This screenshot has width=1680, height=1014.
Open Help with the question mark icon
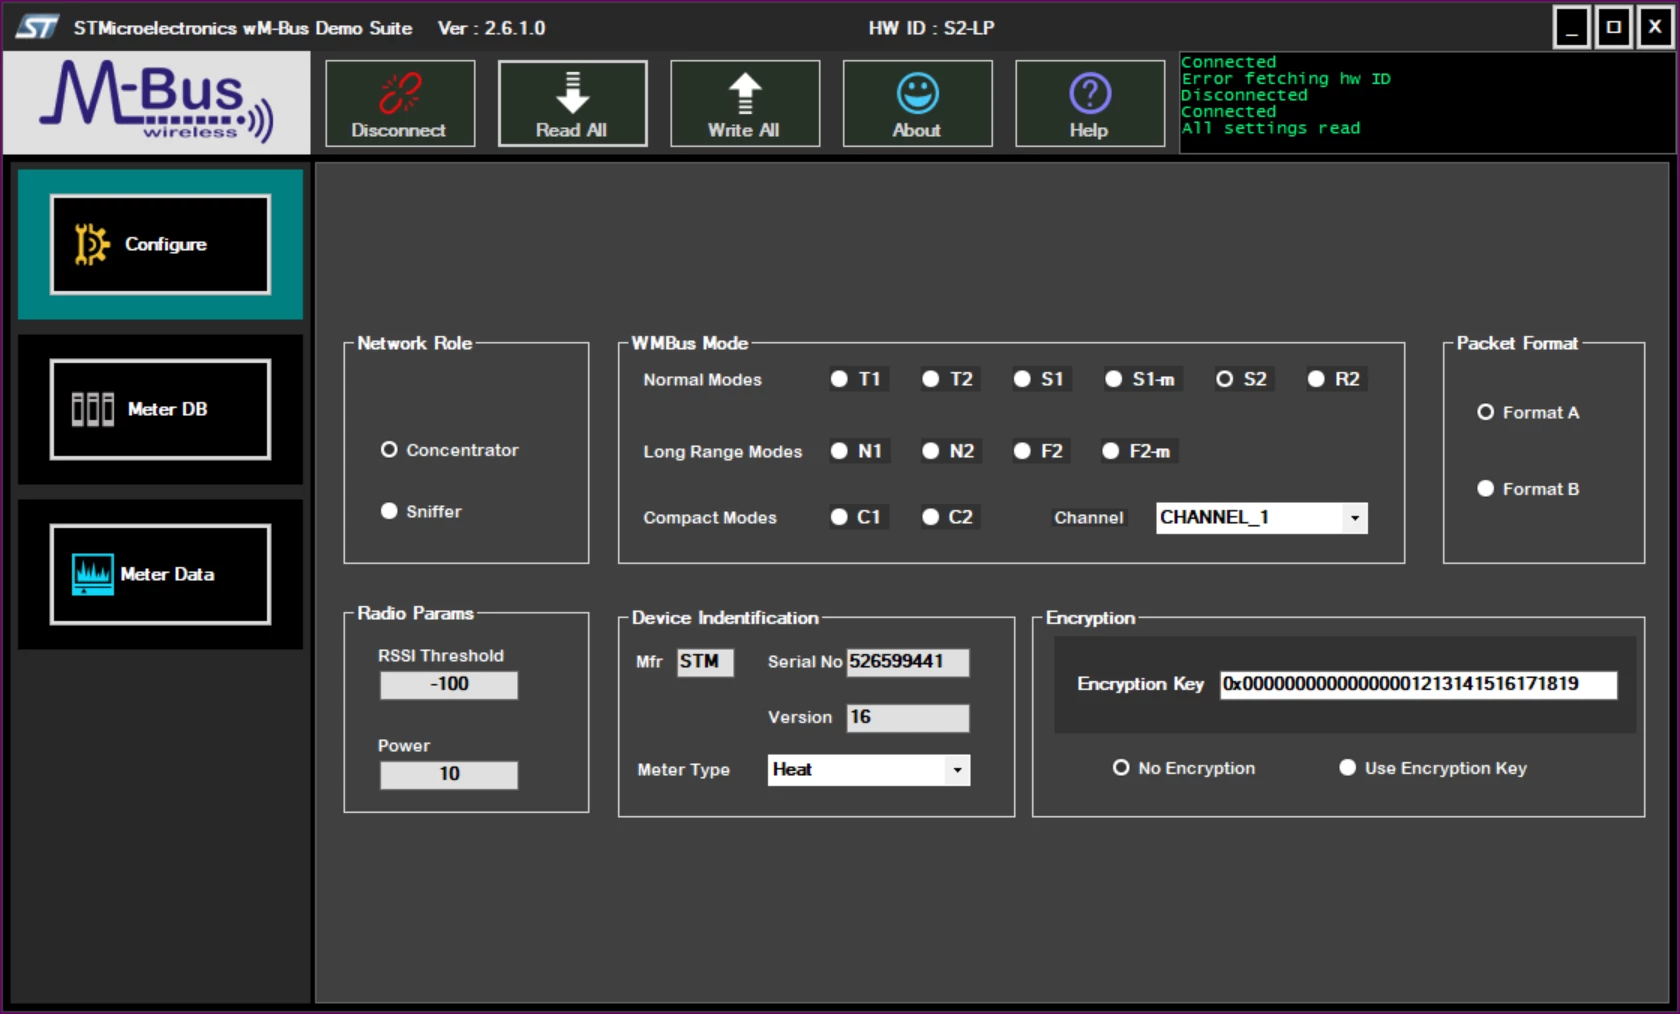pos(1090,94)
